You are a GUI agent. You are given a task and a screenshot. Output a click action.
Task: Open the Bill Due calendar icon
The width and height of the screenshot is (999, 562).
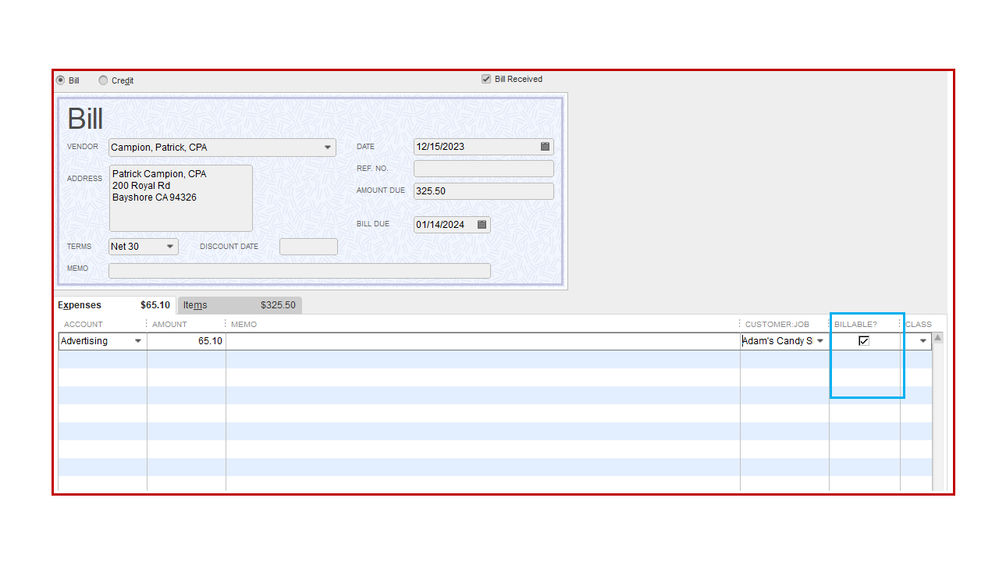click(x=482, y=224)
